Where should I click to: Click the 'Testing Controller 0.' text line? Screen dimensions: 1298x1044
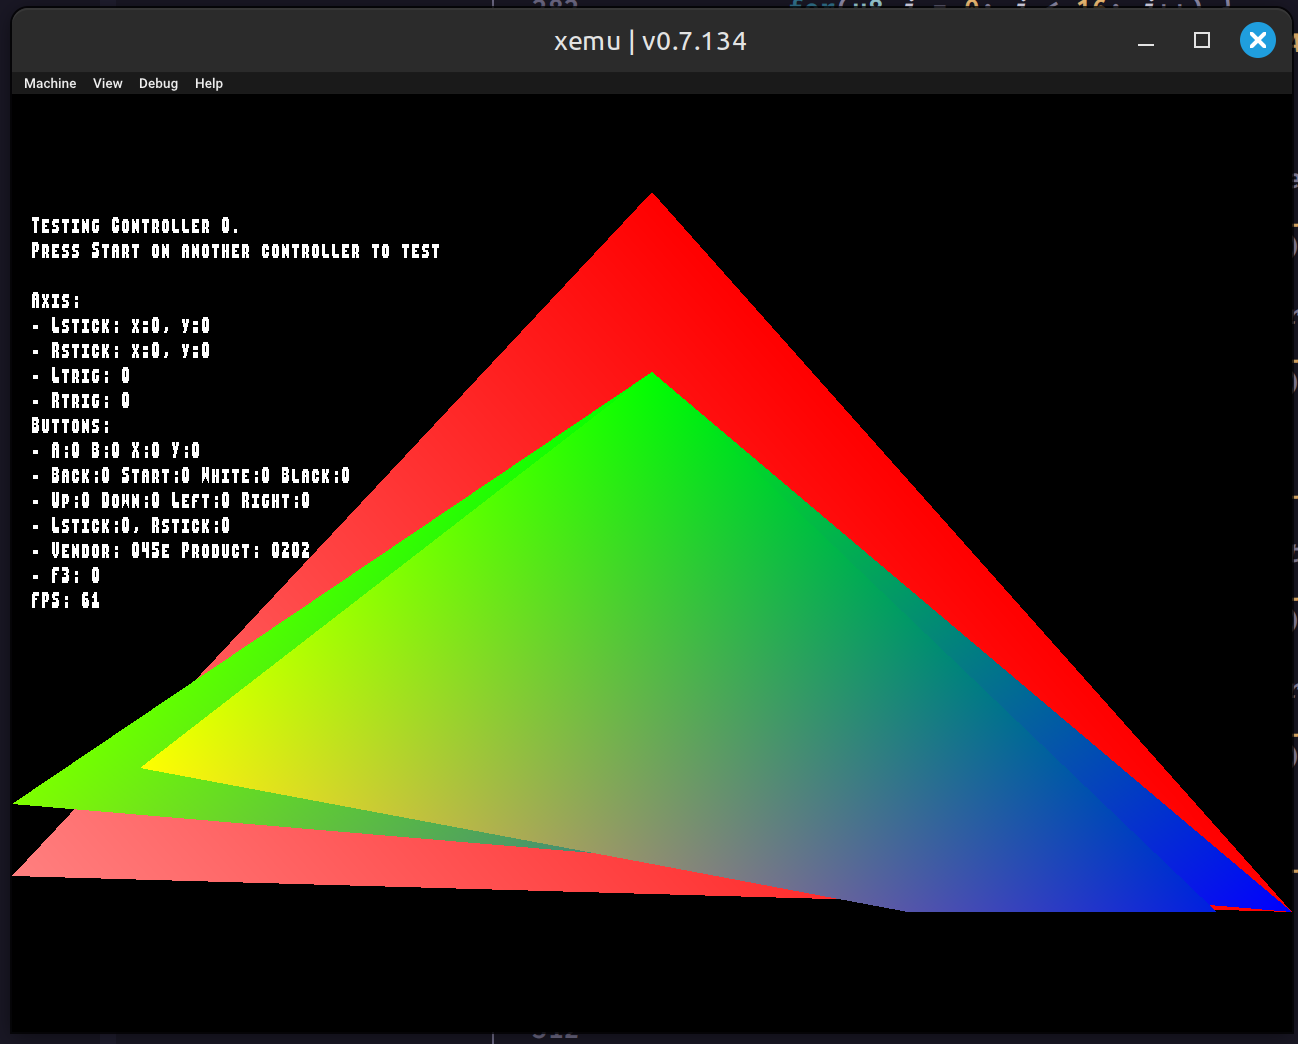click(135, 226)
